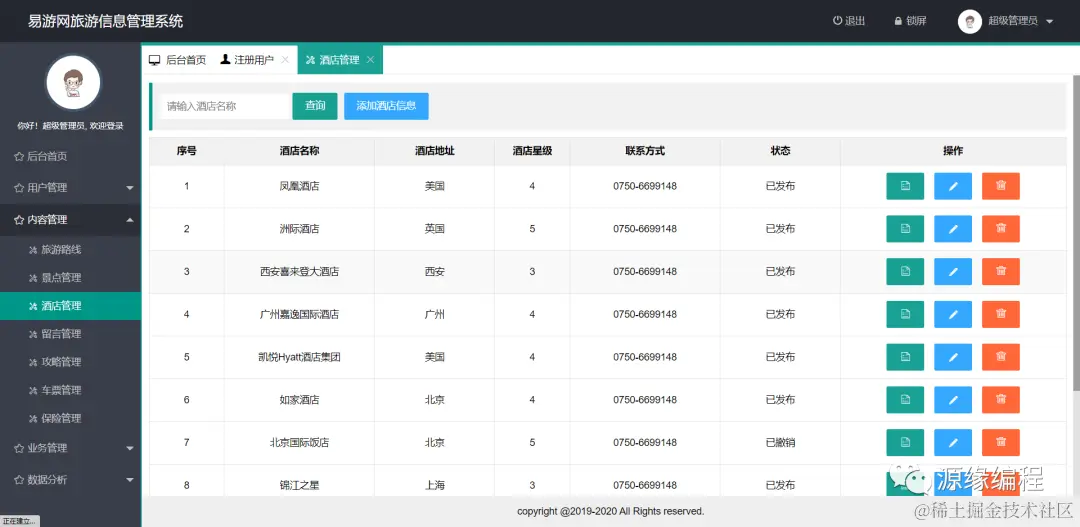Click the header avatar icon

coord(969,21)
